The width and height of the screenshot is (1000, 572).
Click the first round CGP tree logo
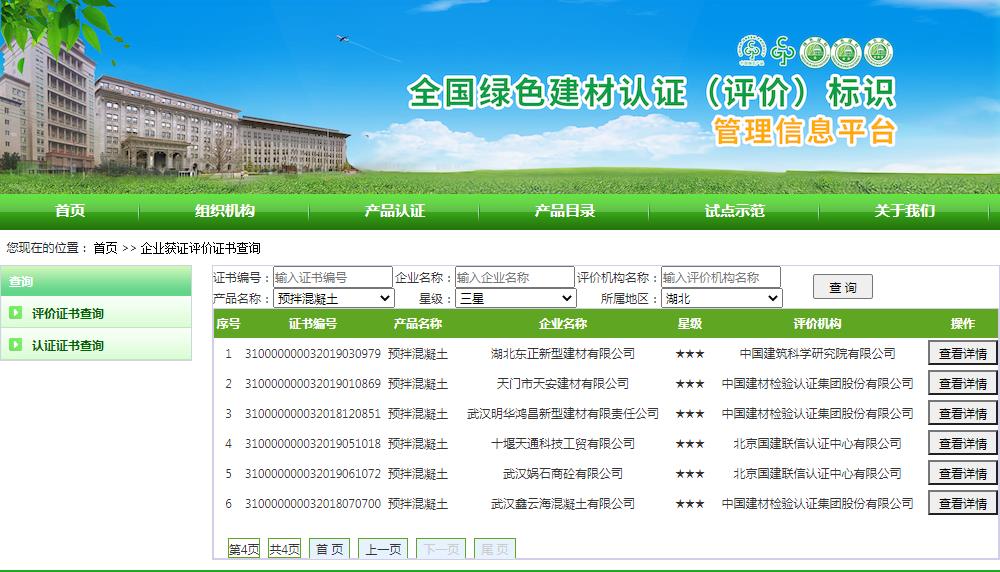tap(751, 52)
